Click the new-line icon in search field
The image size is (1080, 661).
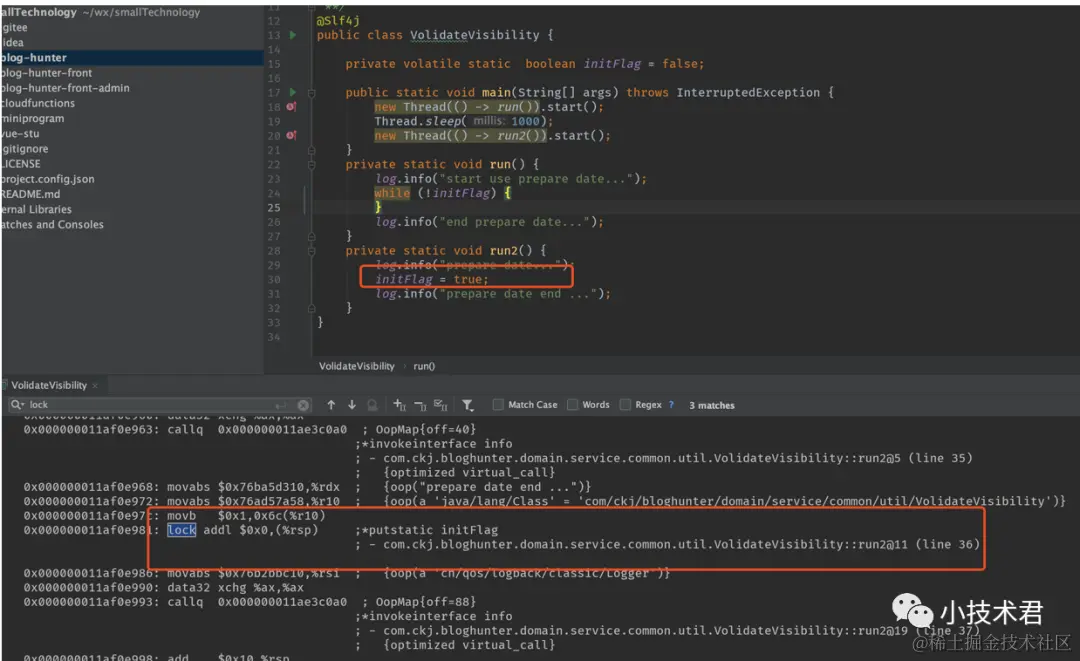pos(280,405)
